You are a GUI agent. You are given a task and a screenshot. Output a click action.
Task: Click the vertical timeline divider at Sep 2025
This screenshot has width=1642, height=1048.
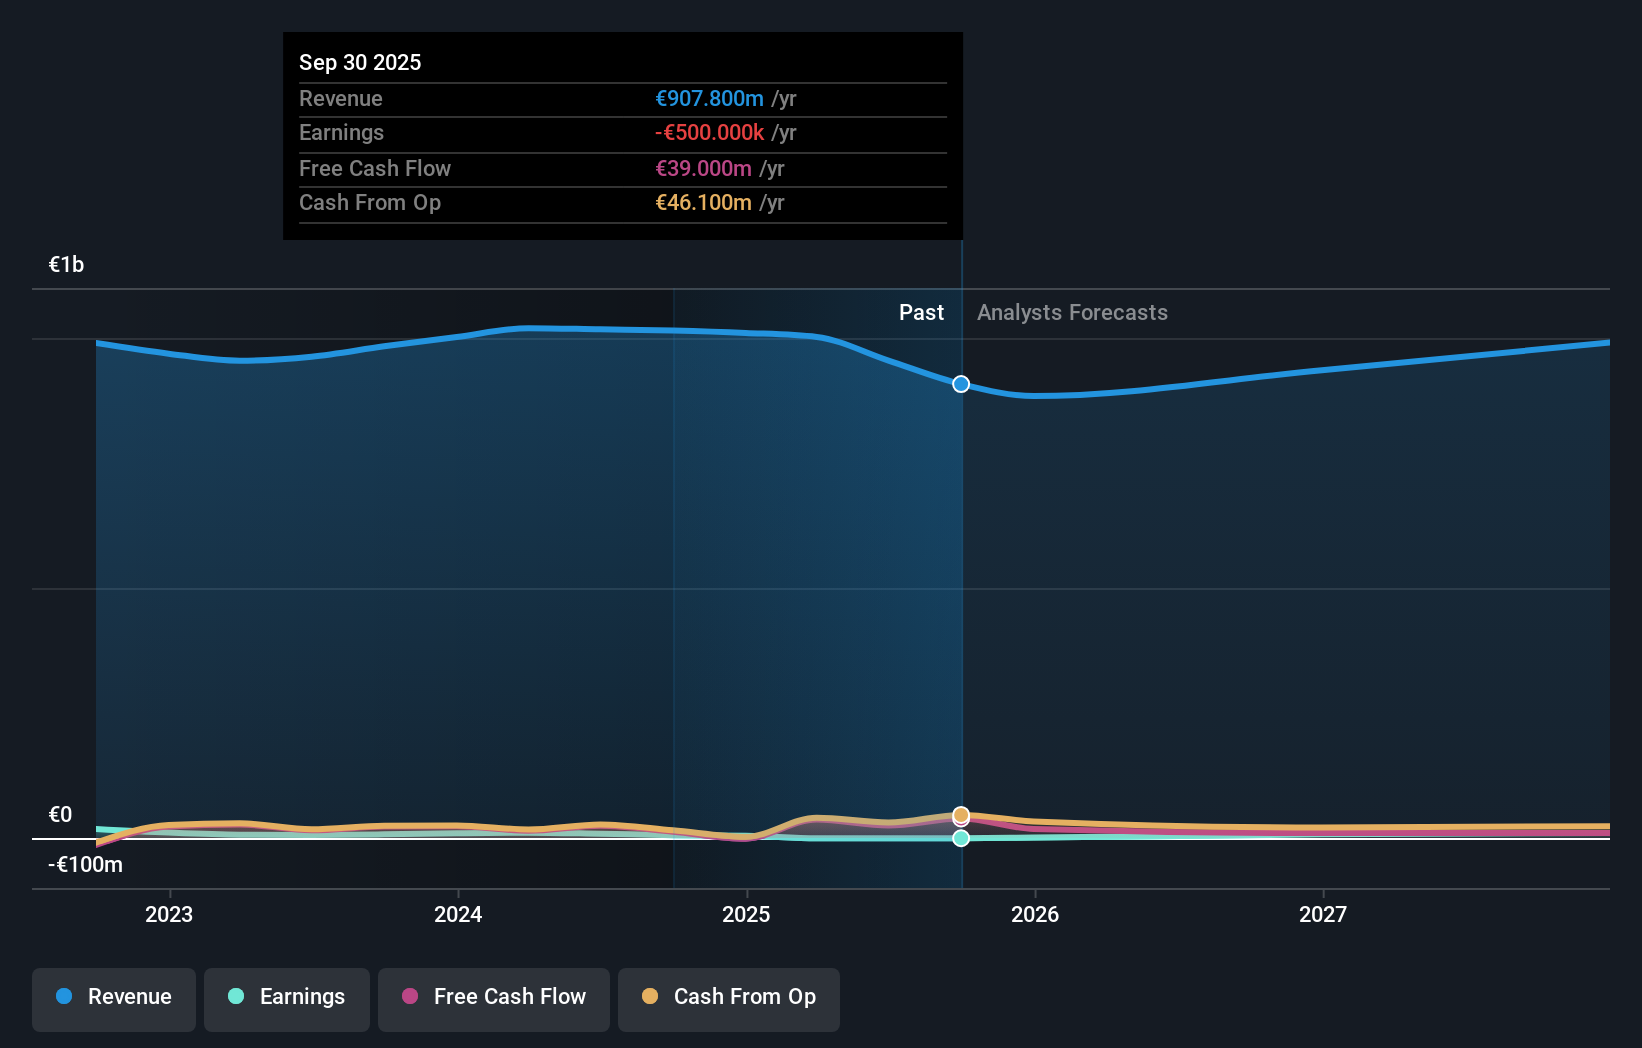[x=961, y=600]
